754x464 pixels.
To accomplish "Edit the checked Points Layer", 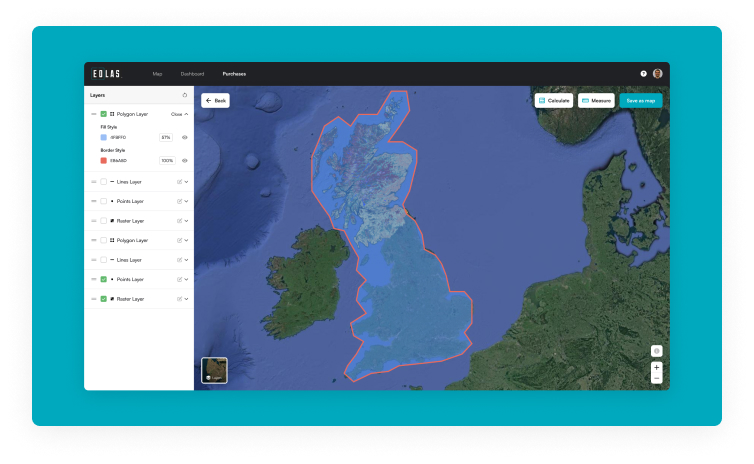I will pos(179,279).
